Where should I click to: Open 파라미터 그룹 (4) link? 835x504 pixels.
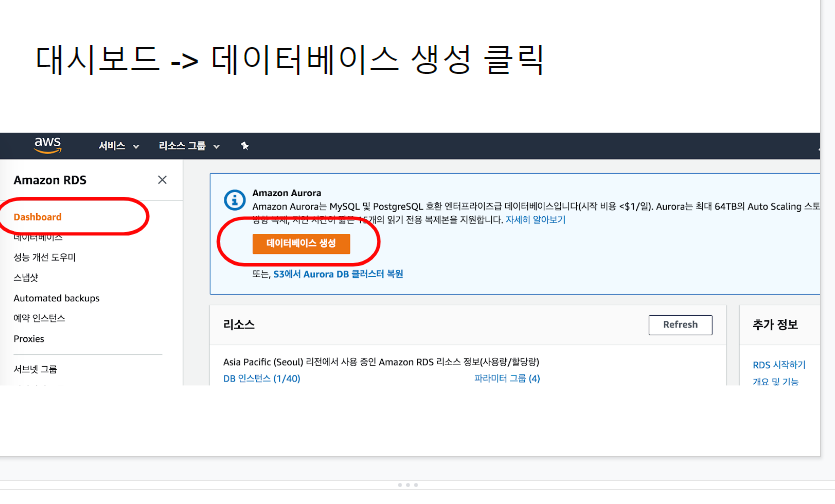point(507,378)
